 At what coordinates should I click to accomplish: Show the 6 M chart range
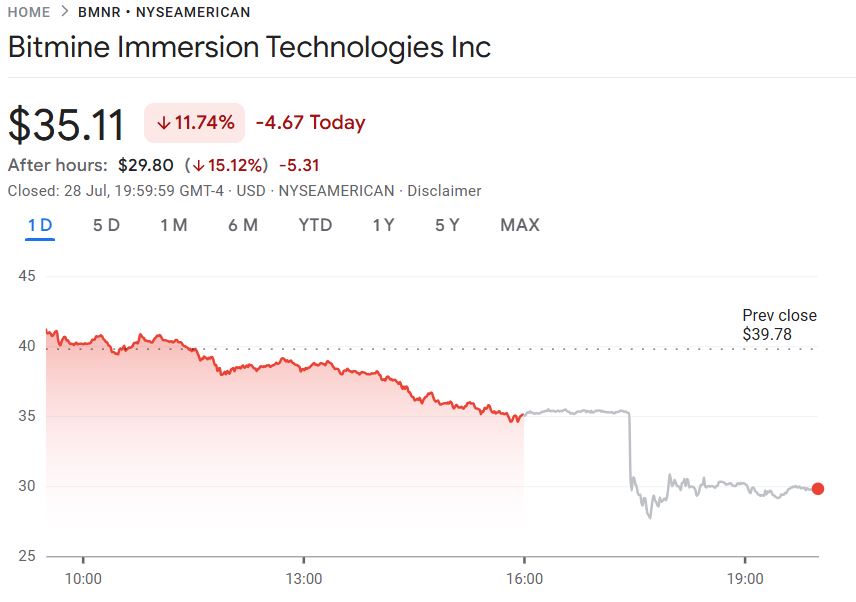pos(243,225)
